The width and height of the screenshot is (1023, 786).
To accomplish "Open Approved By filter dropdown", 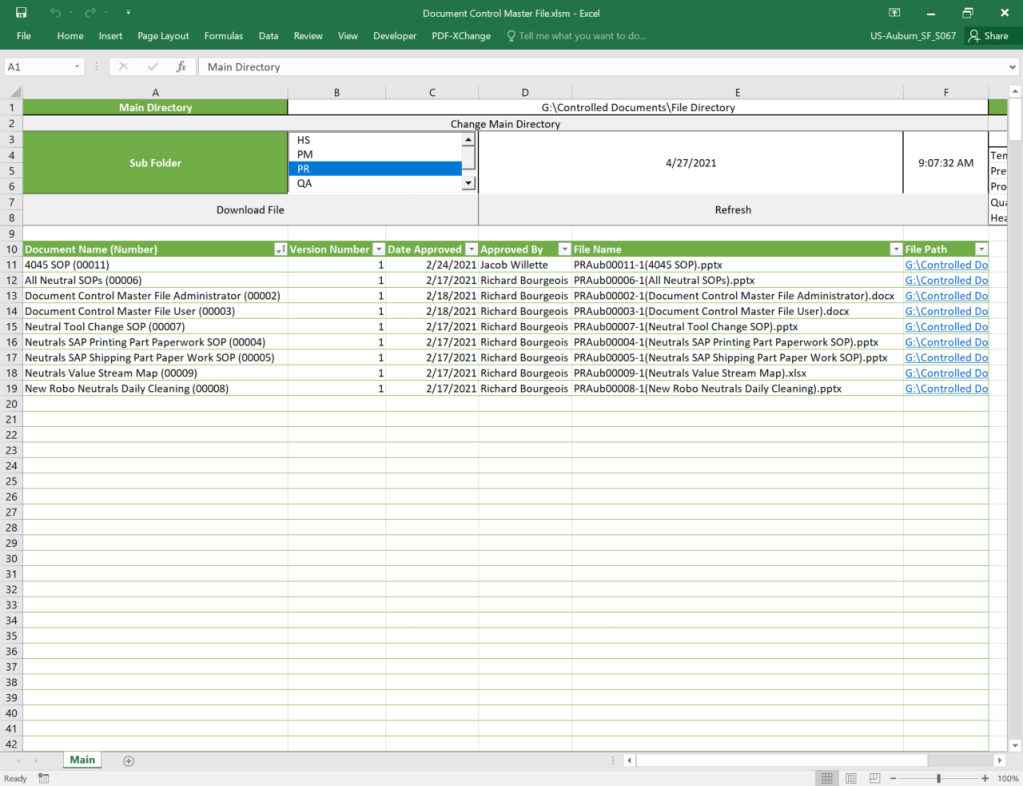I will (x=564, y=249).
